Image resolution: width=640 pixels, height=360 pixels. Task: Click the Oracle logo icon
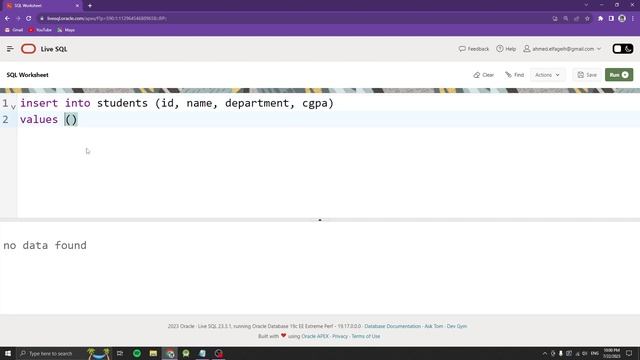pos(28,49)
